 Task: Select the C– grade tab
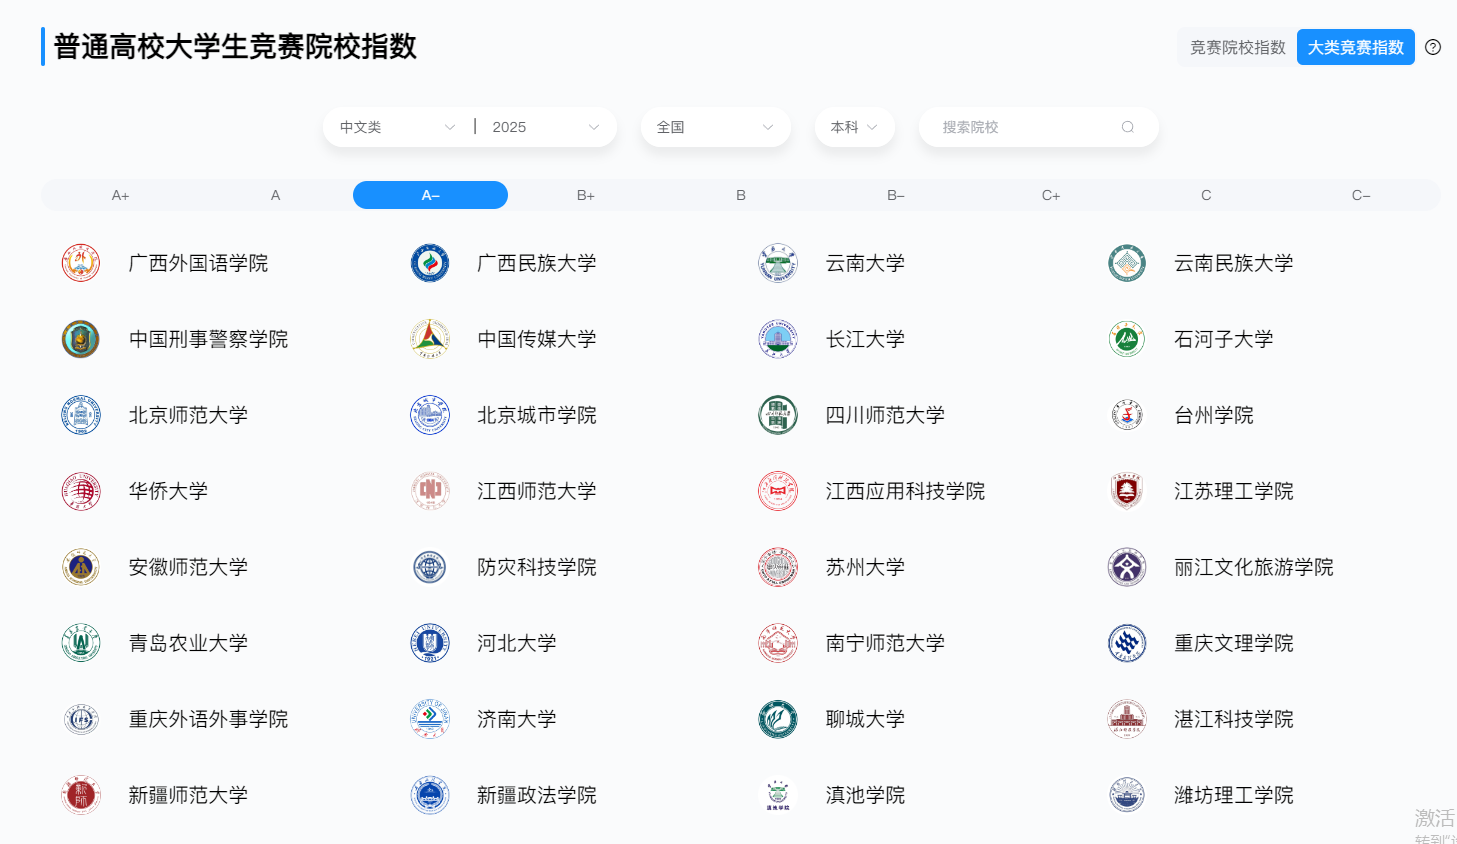pos(1361,195)
